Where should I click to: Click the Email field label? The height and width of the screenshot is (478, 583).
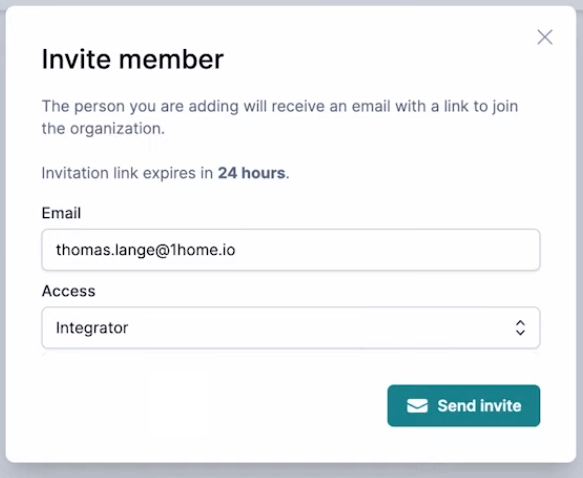(61, 213)
